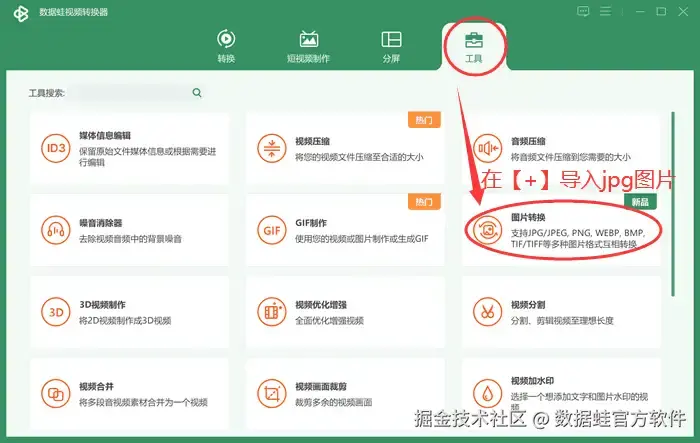
Task: Click the 视频优化增强 title text
Action: coord(321,305)
